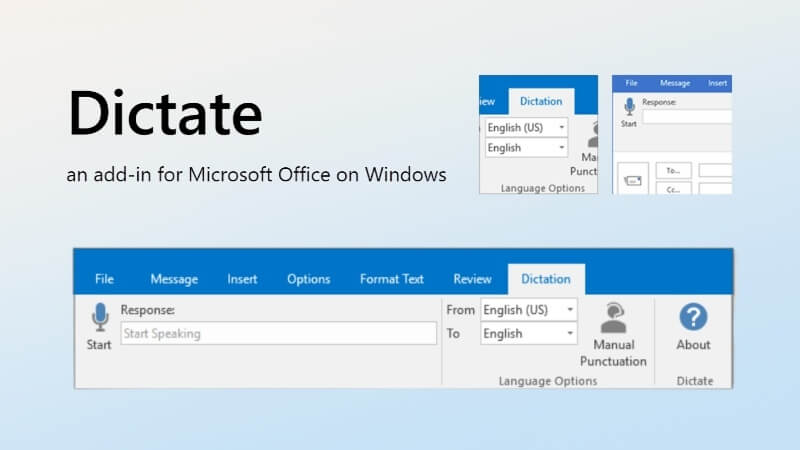Viewport: 800px width, 450px height.
Task: Switch to the Review tab
Action: (472, 279)
